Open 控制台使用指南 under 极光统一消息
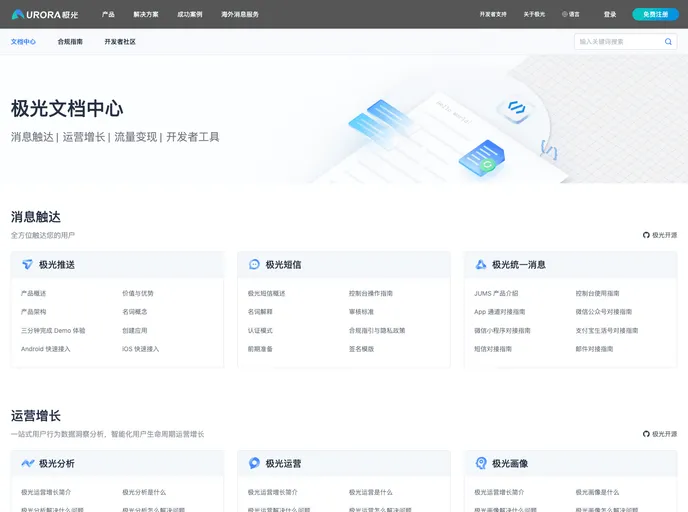 pyautogui.click(x=598, y=293)
